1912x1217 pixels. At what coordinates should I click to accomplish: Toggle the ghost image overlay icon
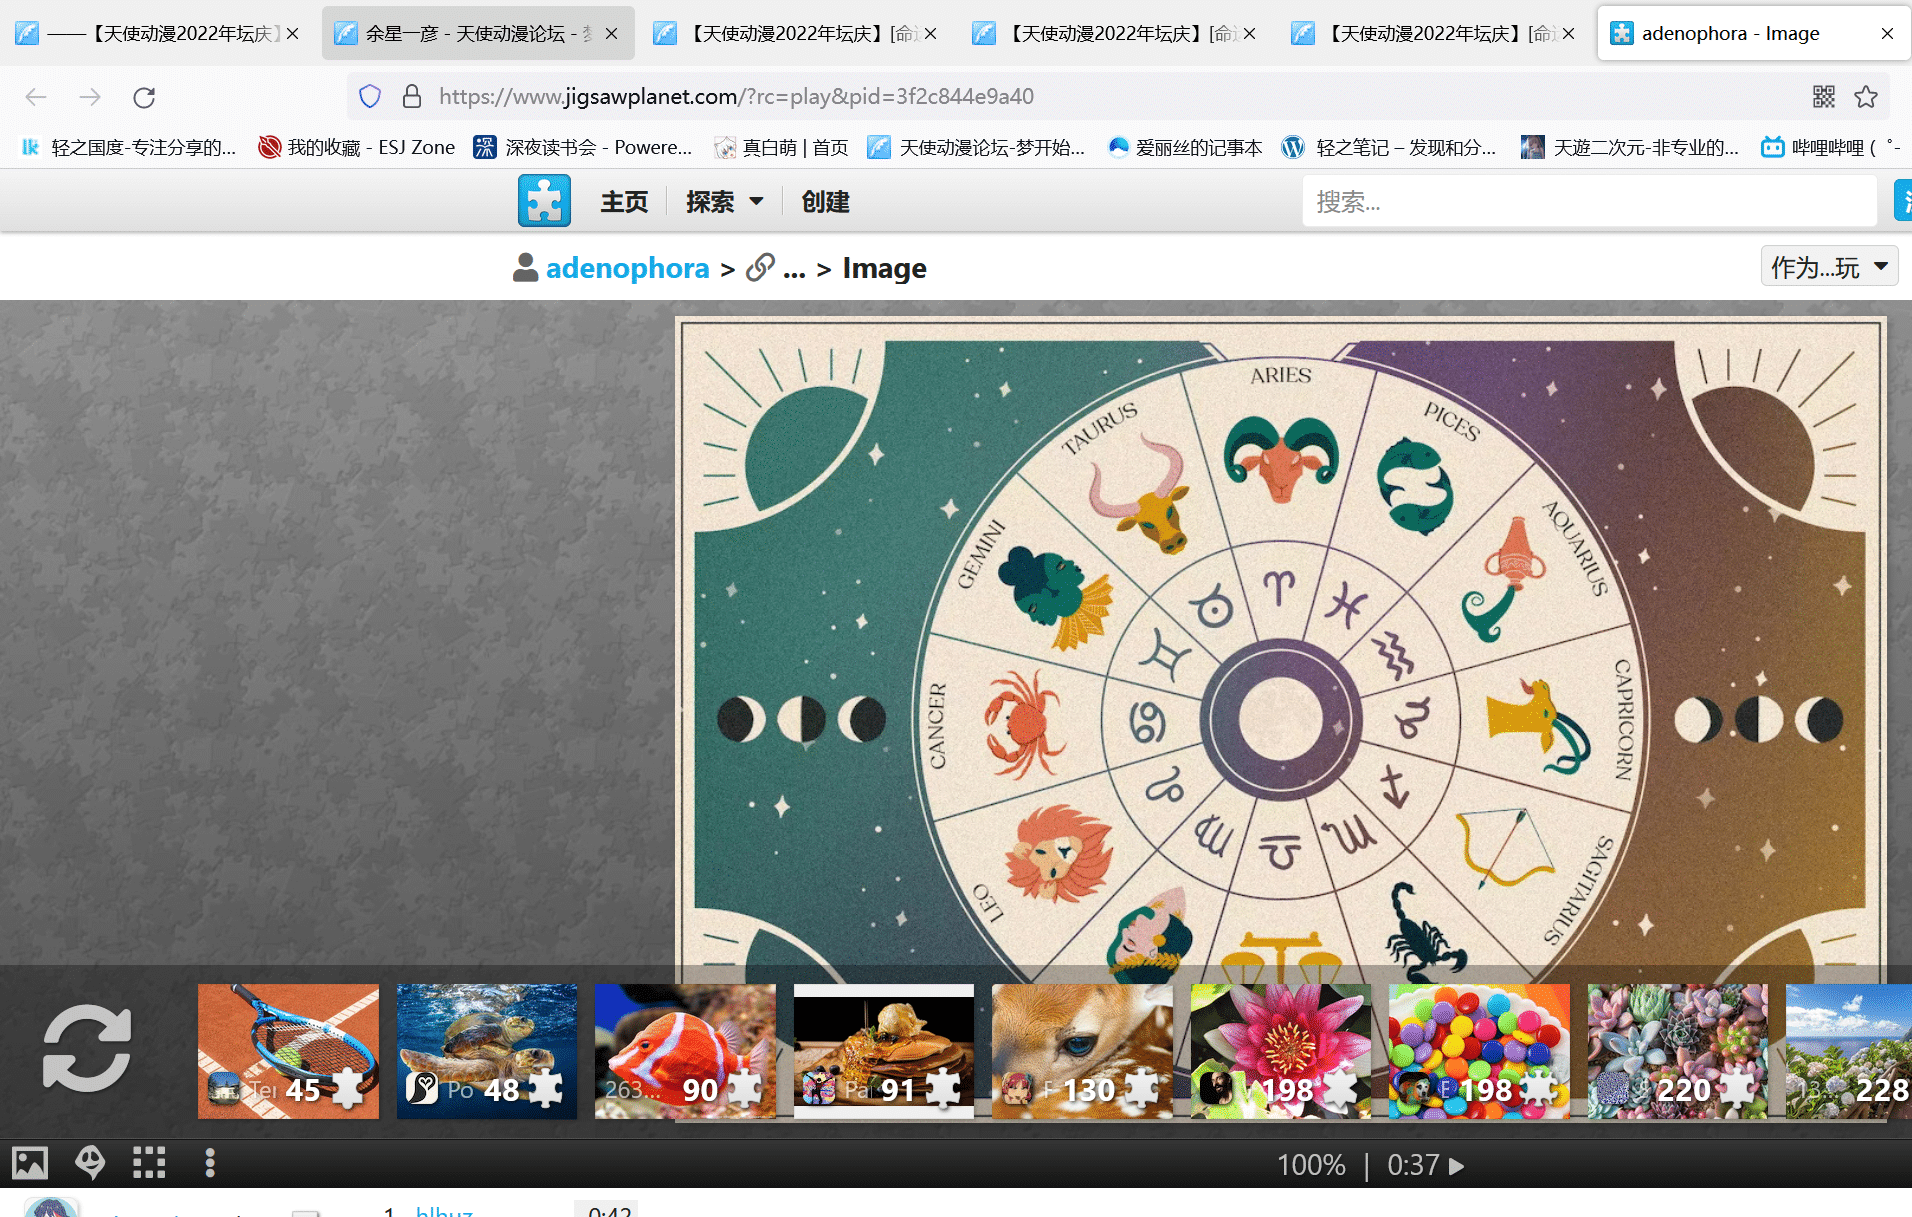pyautogui.click(x=90, y=1163)
